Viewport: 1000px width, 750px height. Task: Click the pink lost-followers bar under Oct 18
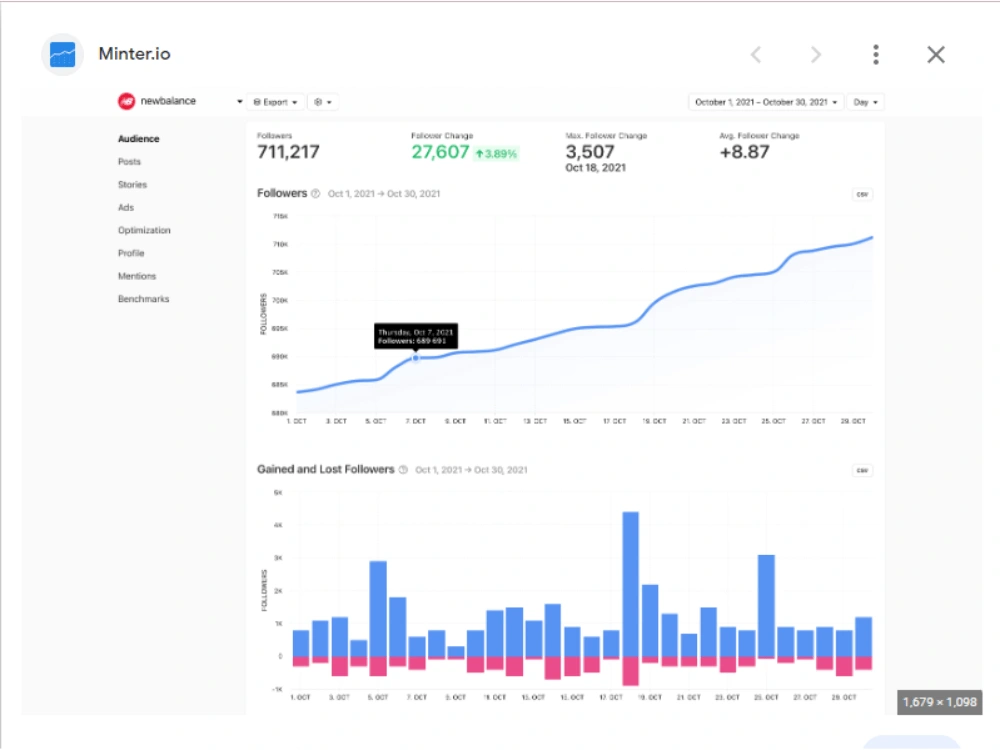pyautogui.click(x=630, y=672)
